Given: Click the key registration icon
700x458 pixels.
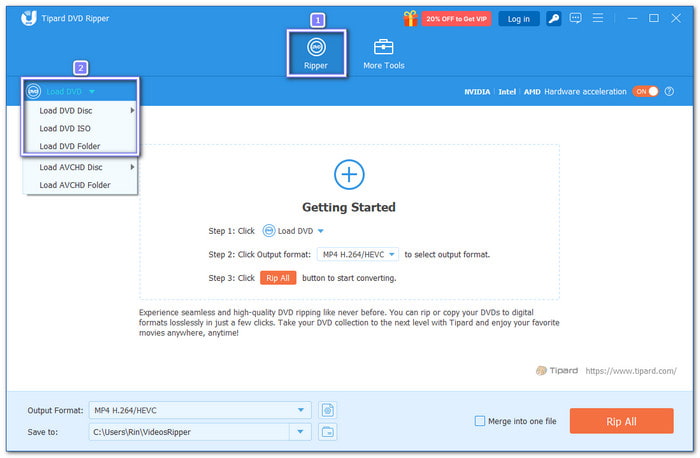Looking at the screenshot, I should (x=554, y=18).
